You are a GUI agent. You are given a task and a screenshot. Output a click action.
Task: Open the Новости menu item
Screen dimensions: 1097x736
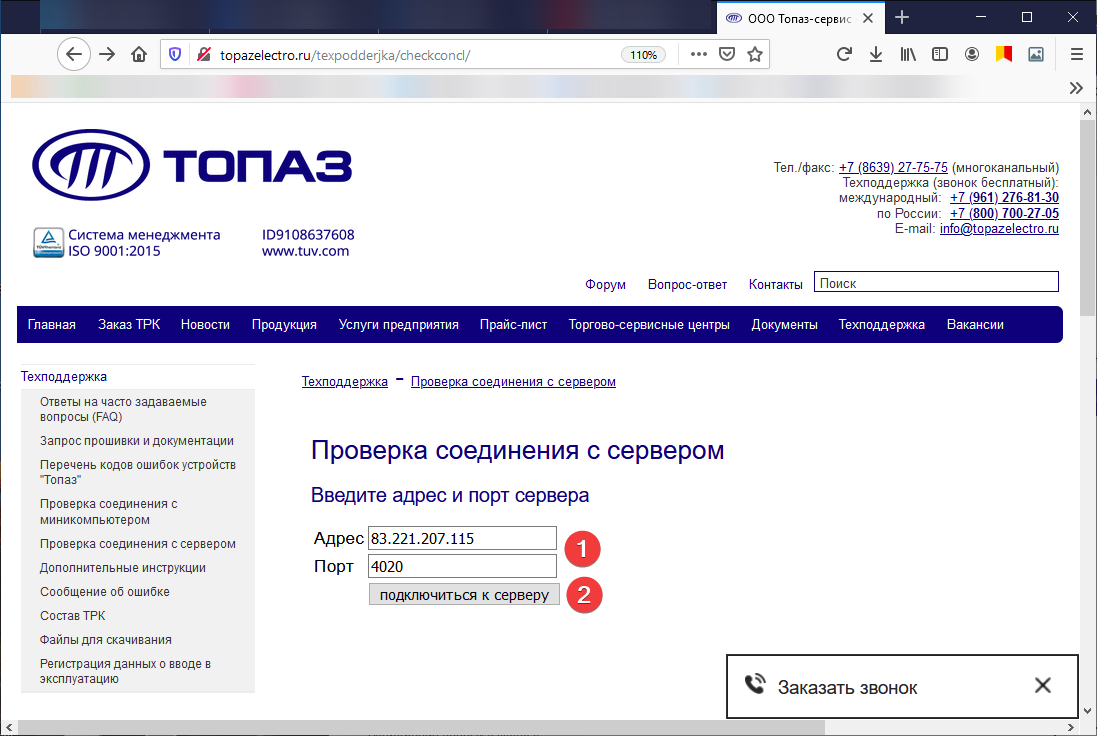coord(205,325)
